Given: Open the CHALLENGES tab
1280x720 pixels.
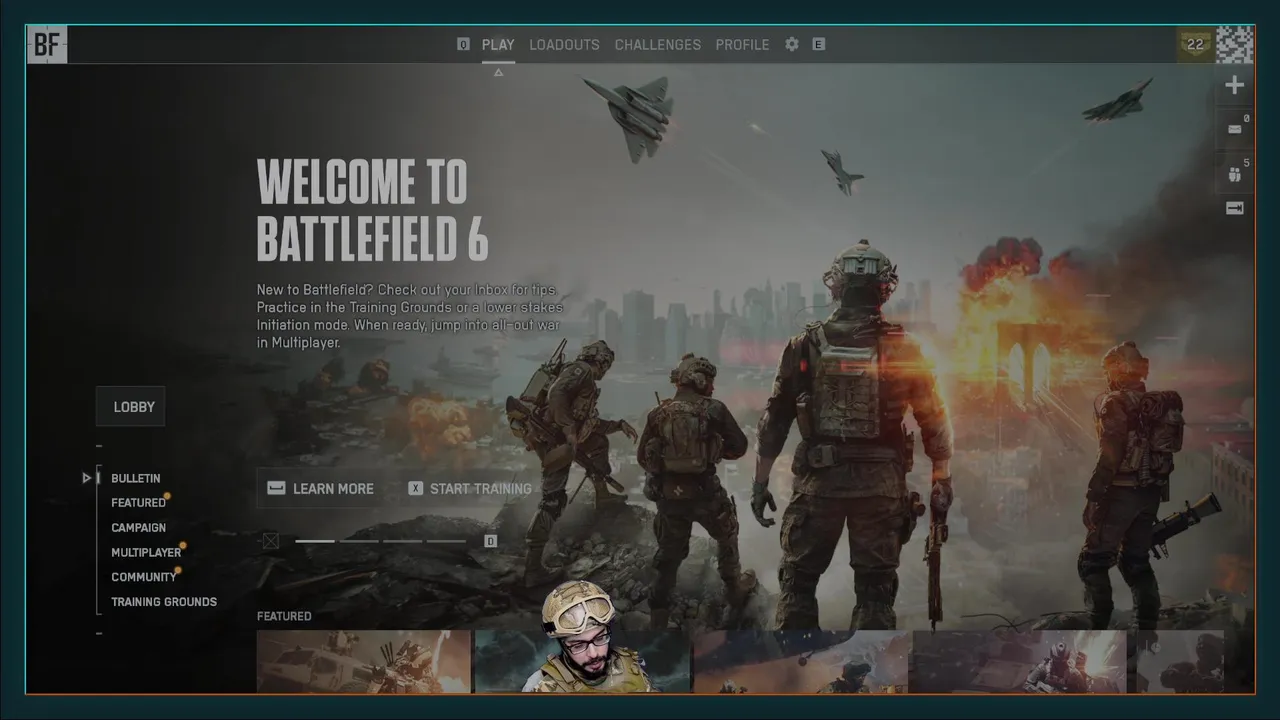Looking at the screenshot, I should [x=658, y=44].
